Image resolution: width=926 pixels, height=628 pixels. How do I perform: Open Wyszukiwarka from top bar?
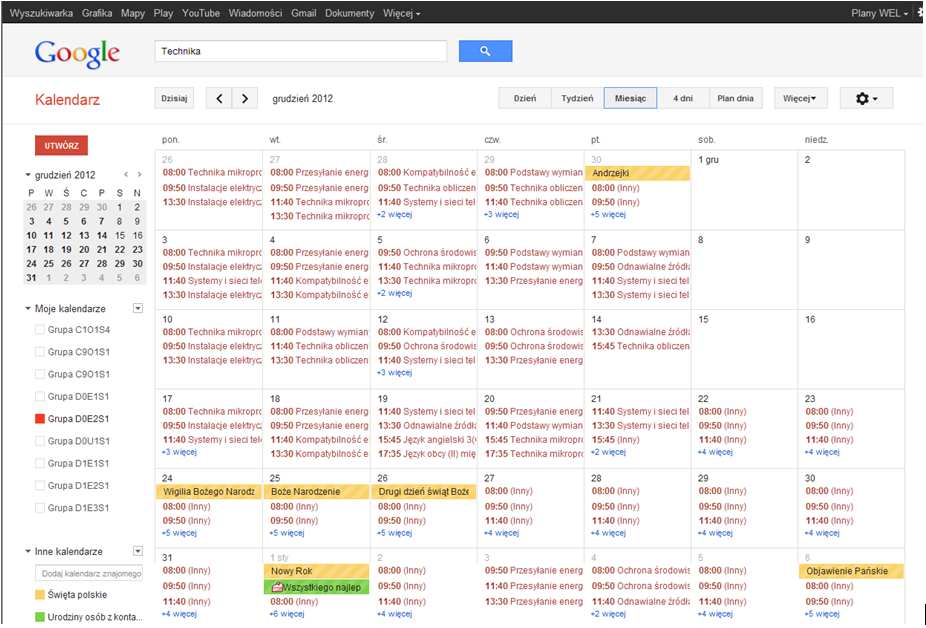[41, 13]
